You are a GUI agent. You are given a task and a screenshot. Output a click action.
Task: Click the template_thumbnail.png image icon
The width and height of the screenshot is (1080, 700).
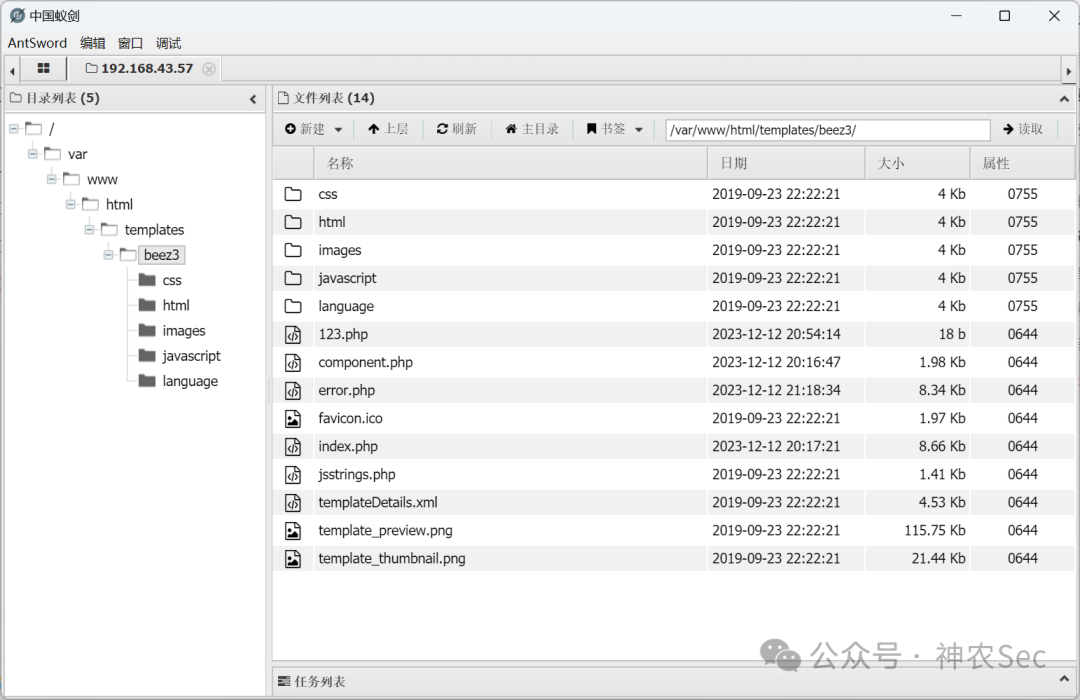[x=293, y=558]
